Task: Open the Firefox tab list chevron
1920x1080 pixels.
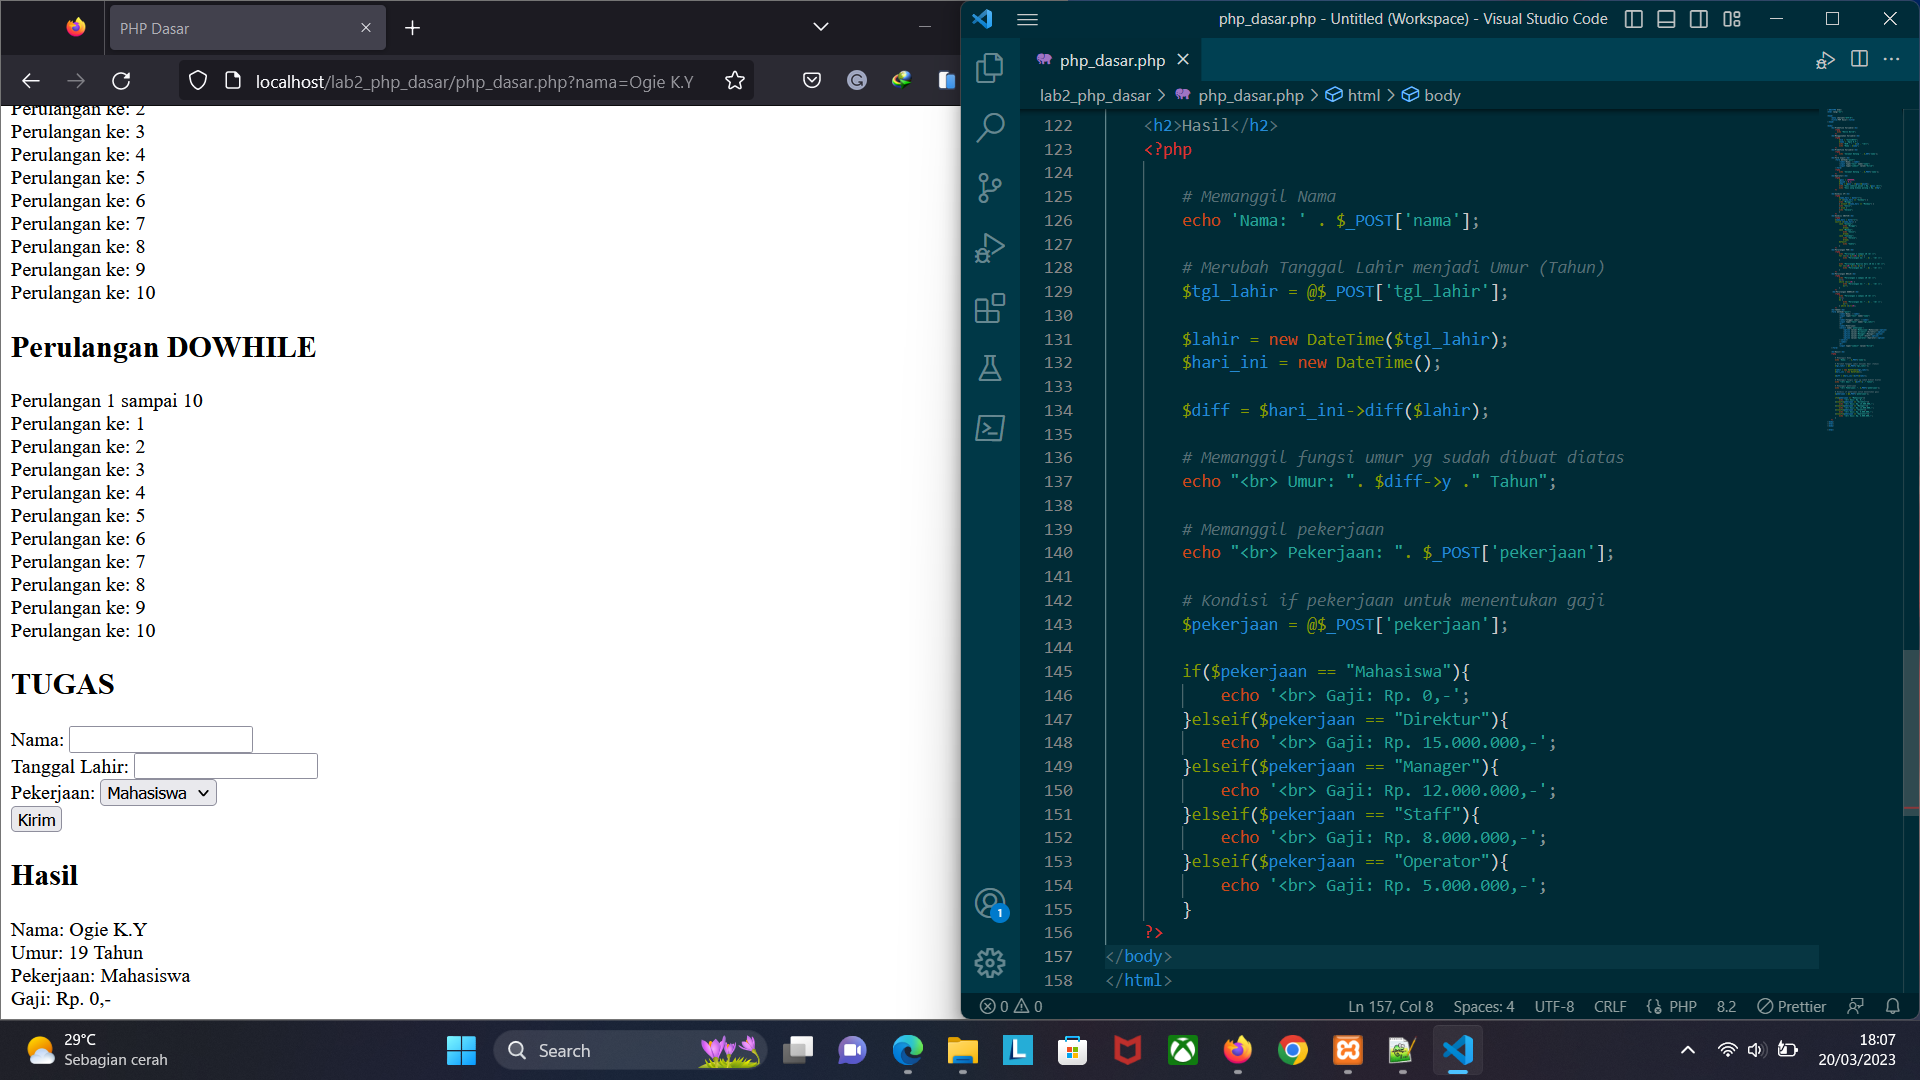Action: point(820,27)
